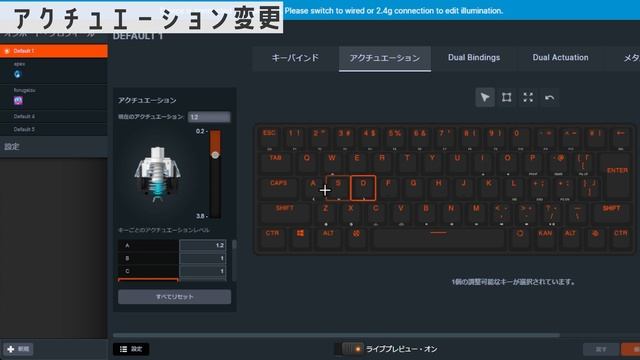
Task: Select the W key on keyboard
Action: tap(332, 162)
